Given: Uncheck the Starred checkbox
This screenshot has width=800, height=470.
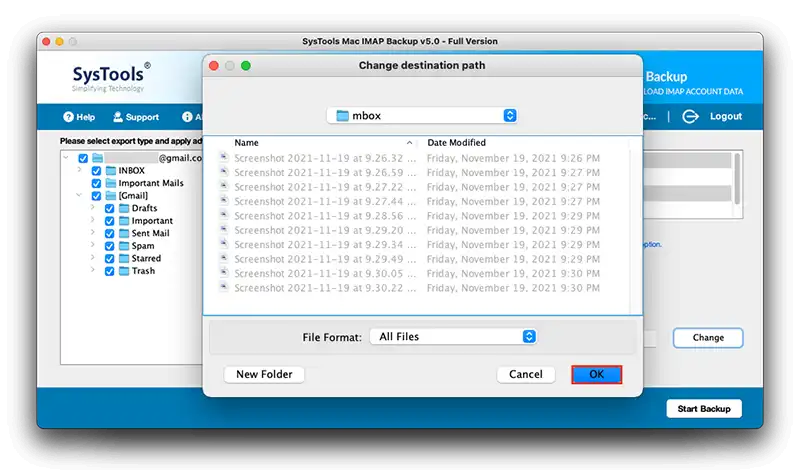Looking at the screenshot, I should [109, 259].
